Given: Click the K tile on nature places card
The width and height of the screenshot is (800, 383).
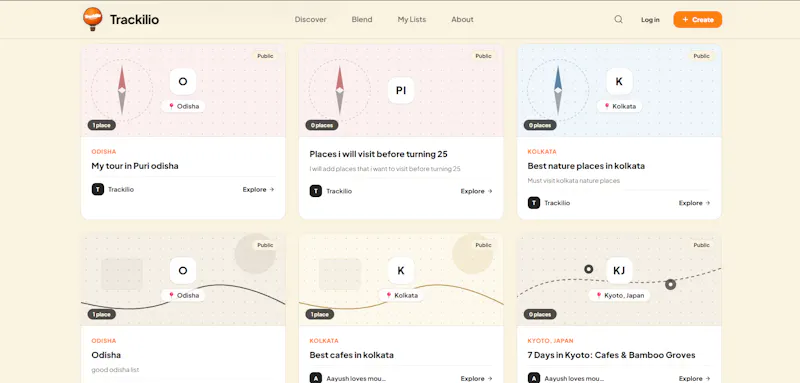Looking at the screenshot, I should pos(619,82).
